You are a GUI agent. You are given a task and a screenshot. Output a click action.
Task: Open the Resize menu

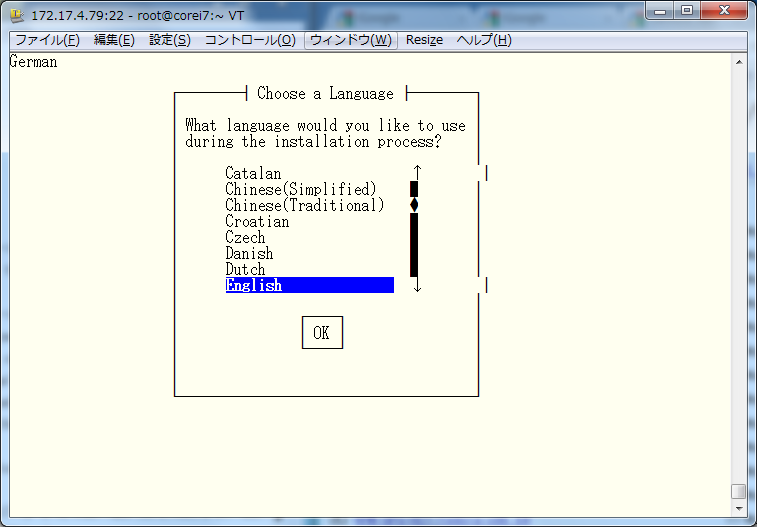[424, 40]
